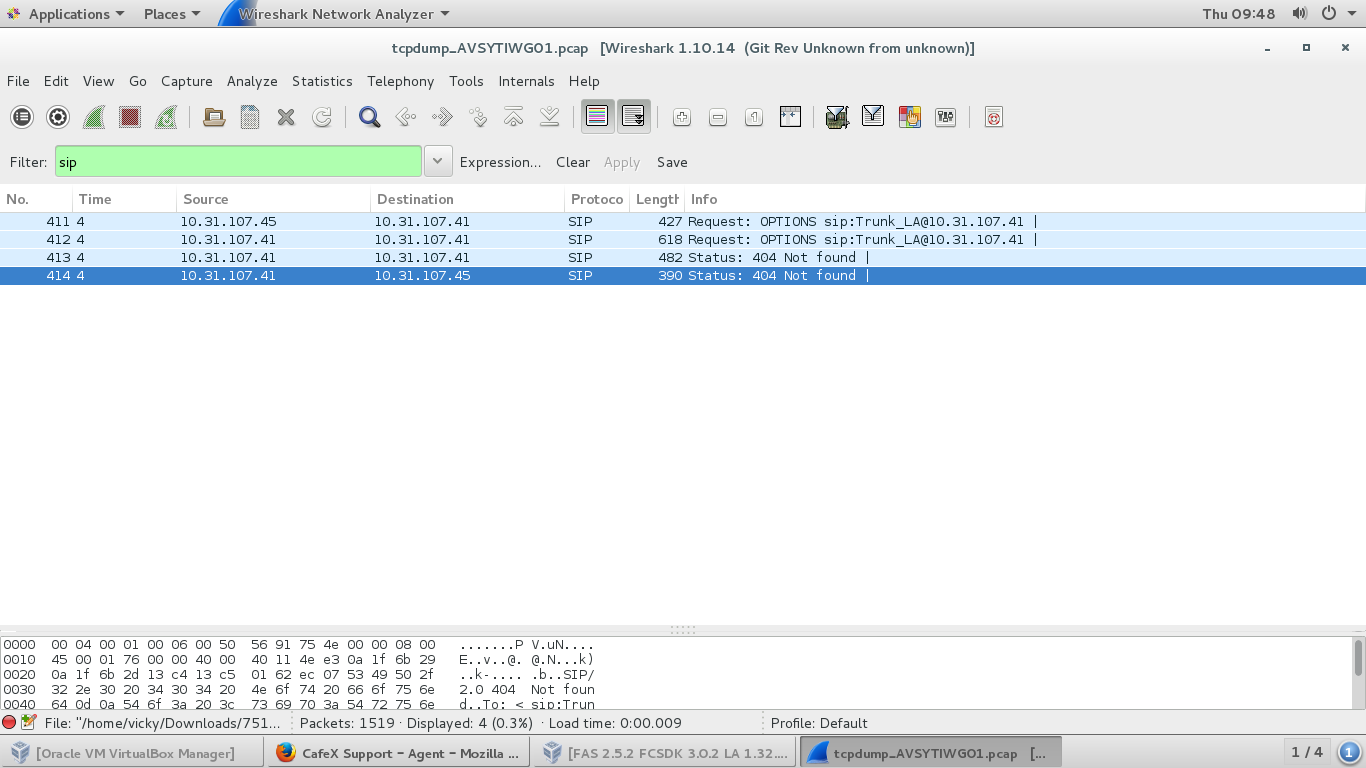1366x768 pixels.
Task: Jump to the first packet
Action: (x=514, y=117)
